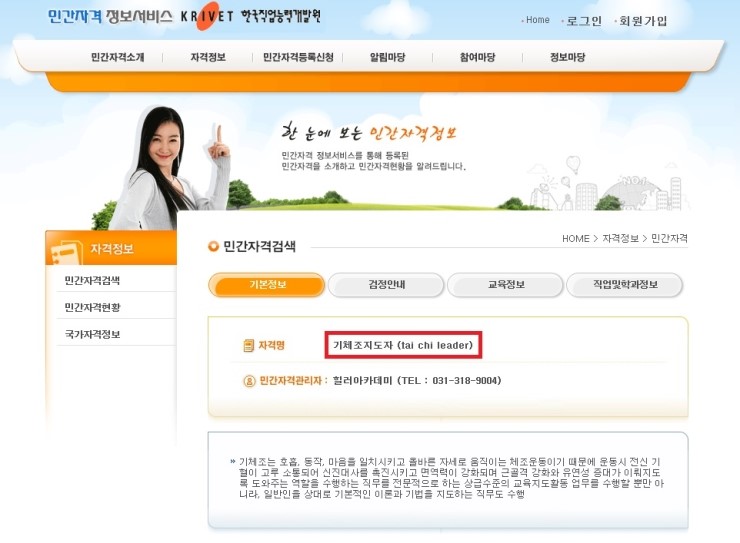Viewport: 740px width, 543px height.
Task: Click the HOME breadcrumb link
Action: click(575, 239)
